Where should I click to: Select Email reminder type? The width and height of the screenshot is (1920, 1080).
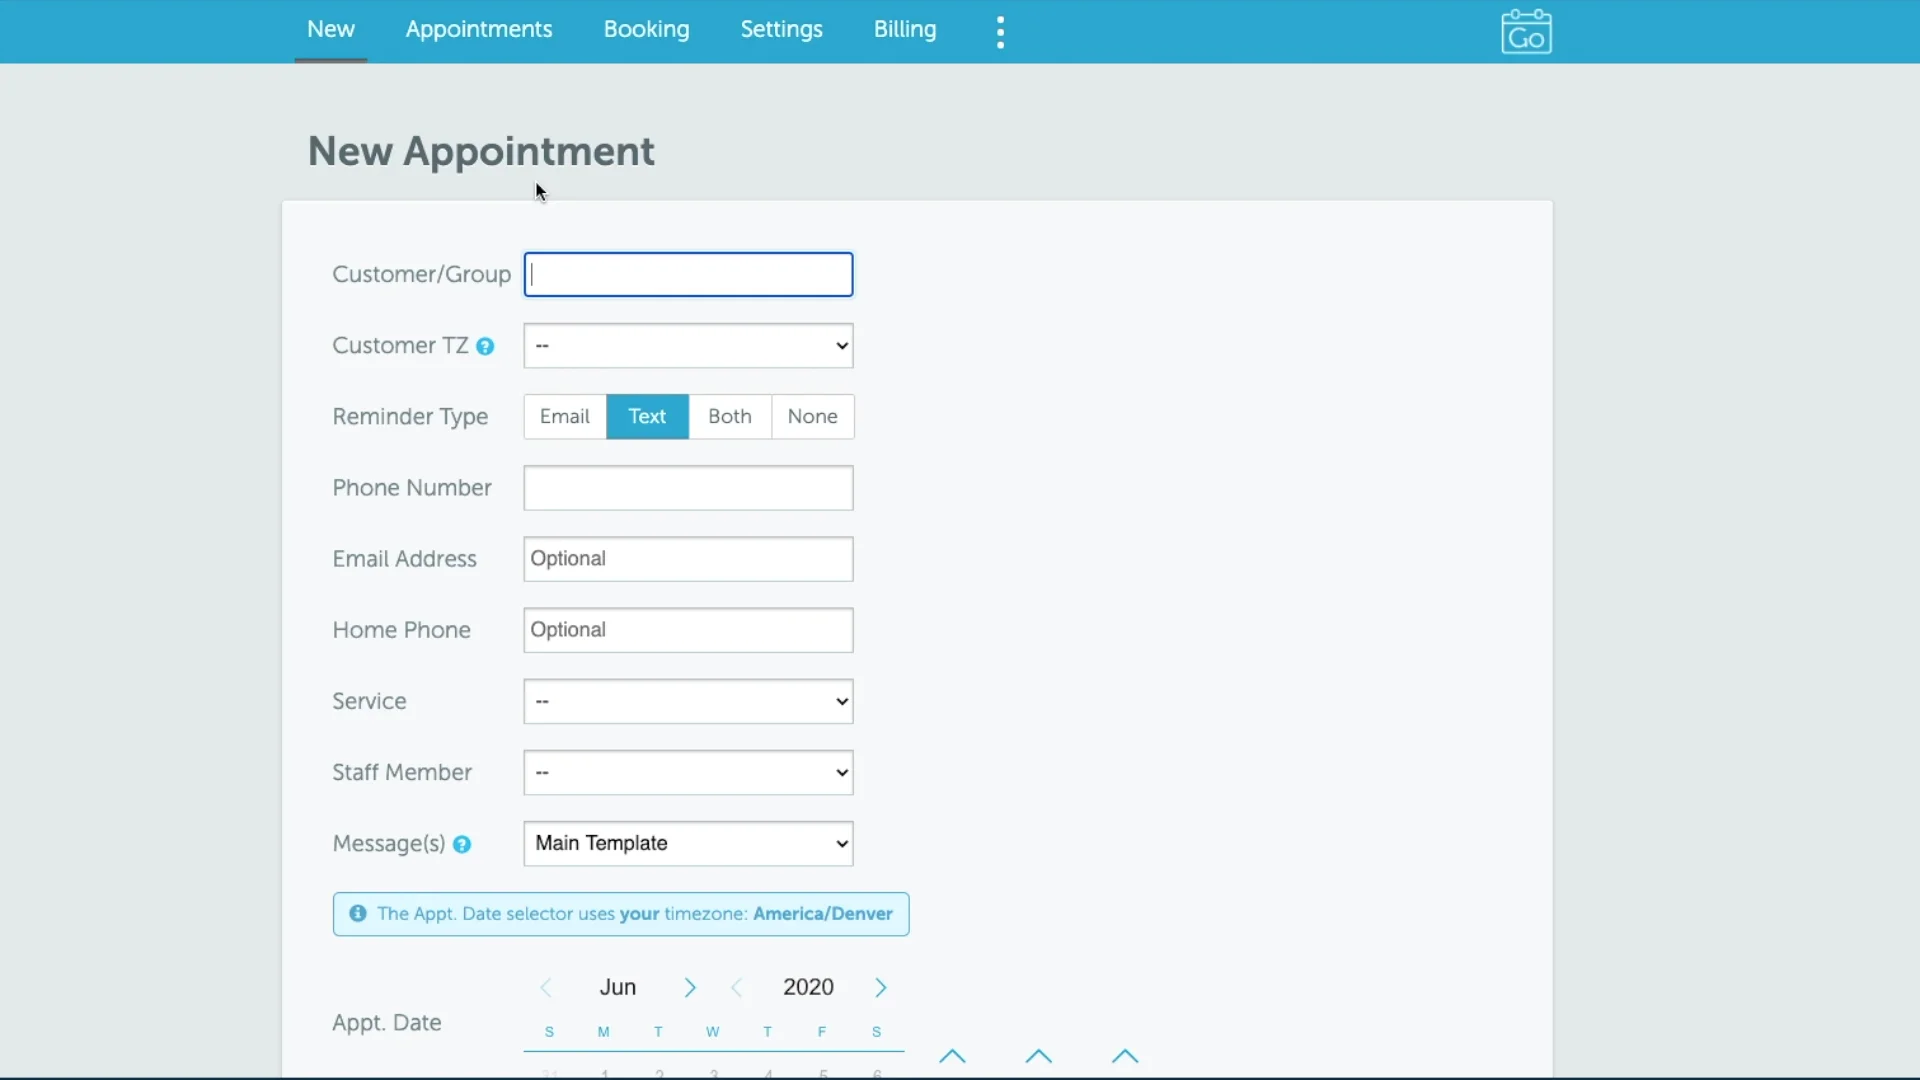pos(565,417)
